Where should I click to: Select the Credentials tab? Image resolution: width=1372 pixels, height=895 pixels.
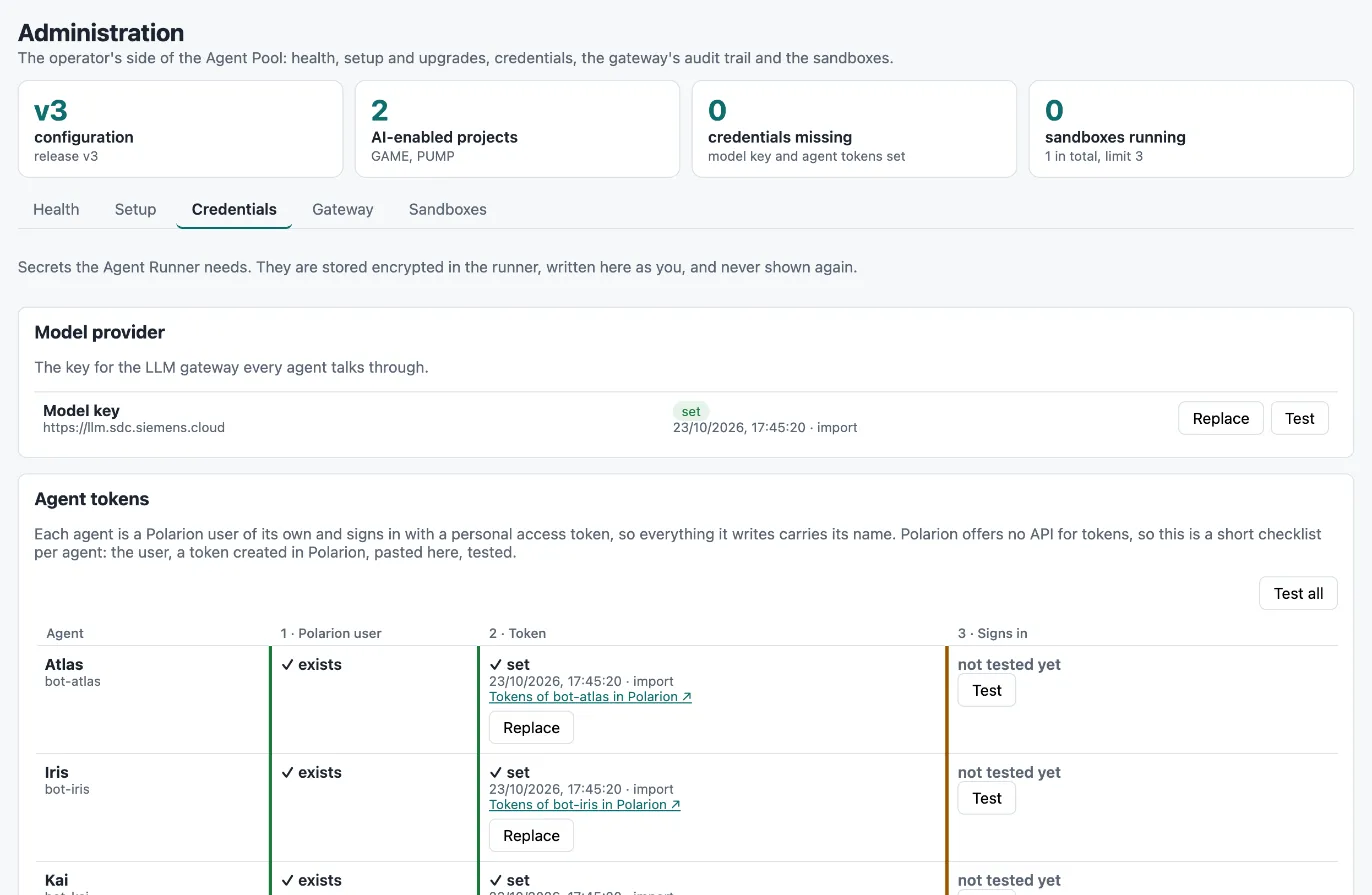tap(234, 209)
